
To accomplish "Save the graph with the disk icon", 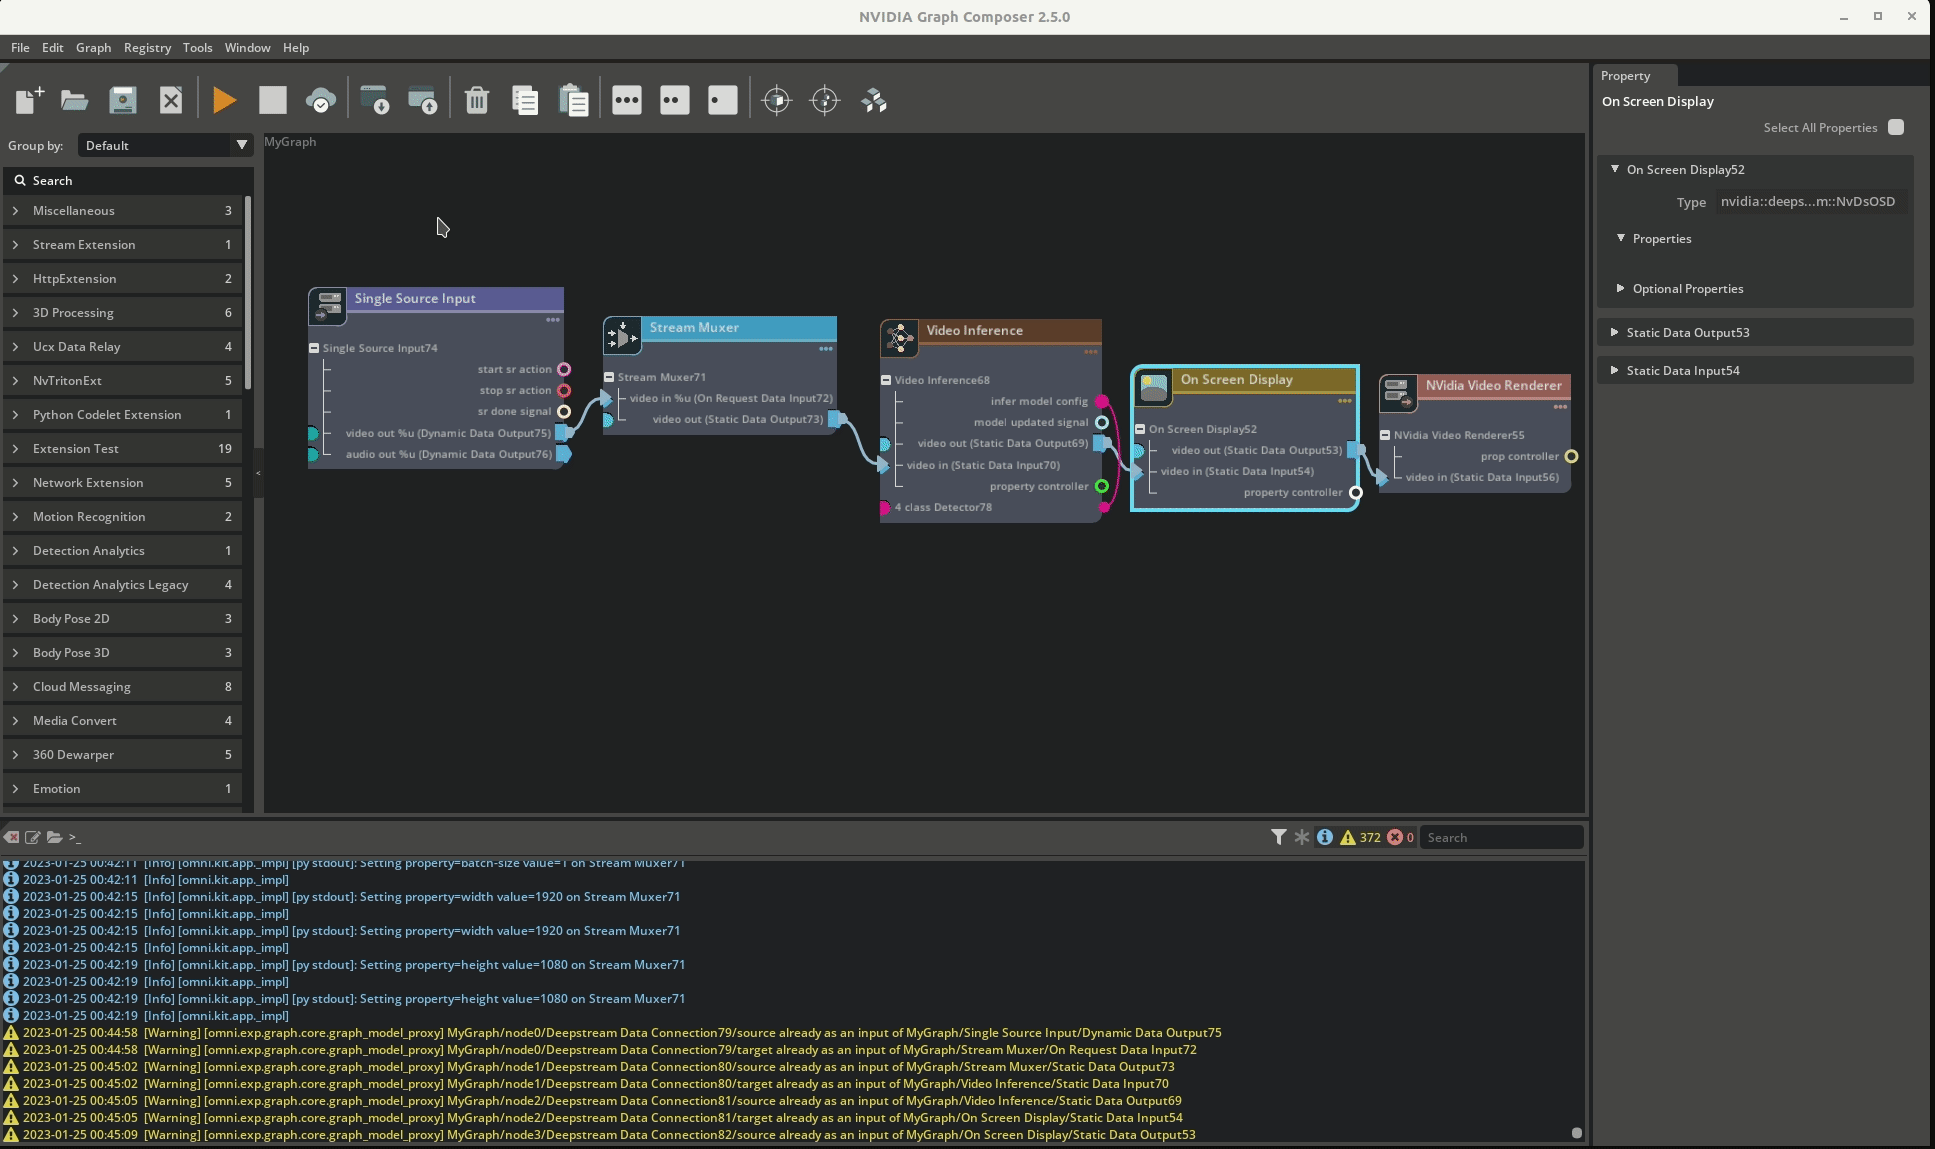I will click(122, 100).
